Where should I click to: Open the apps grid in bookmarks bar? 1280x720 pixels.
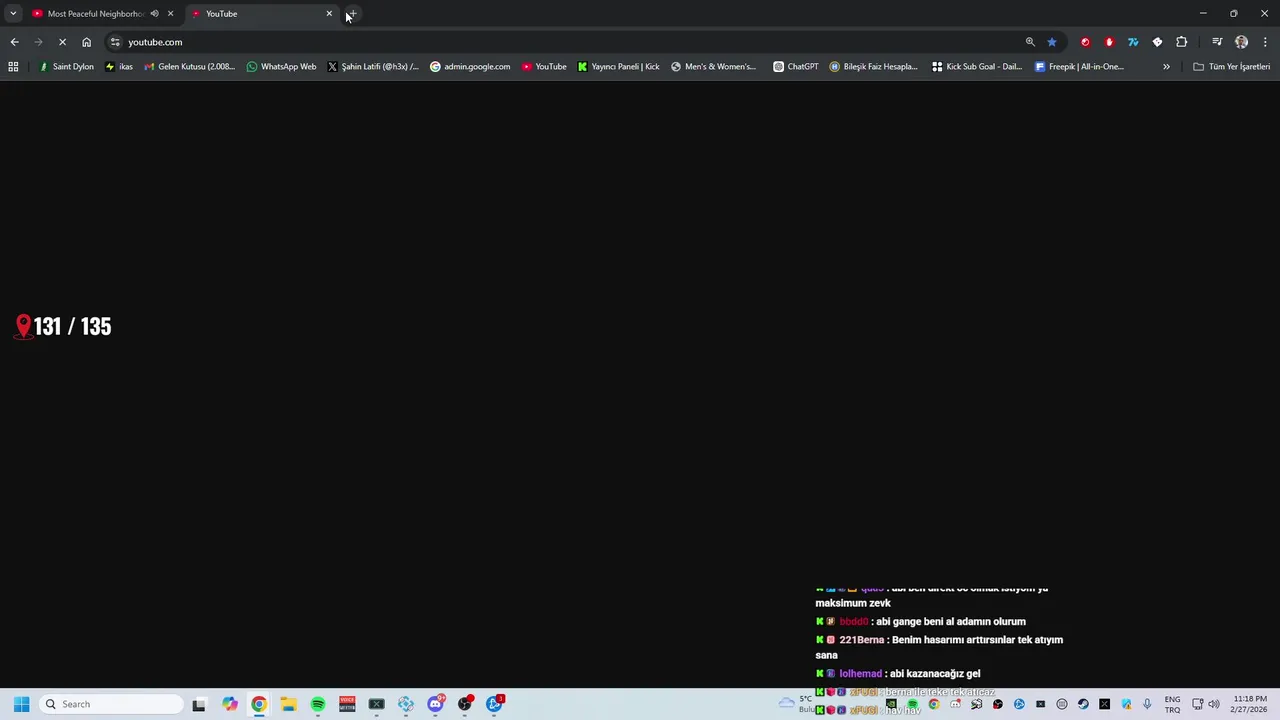point(13,67)
